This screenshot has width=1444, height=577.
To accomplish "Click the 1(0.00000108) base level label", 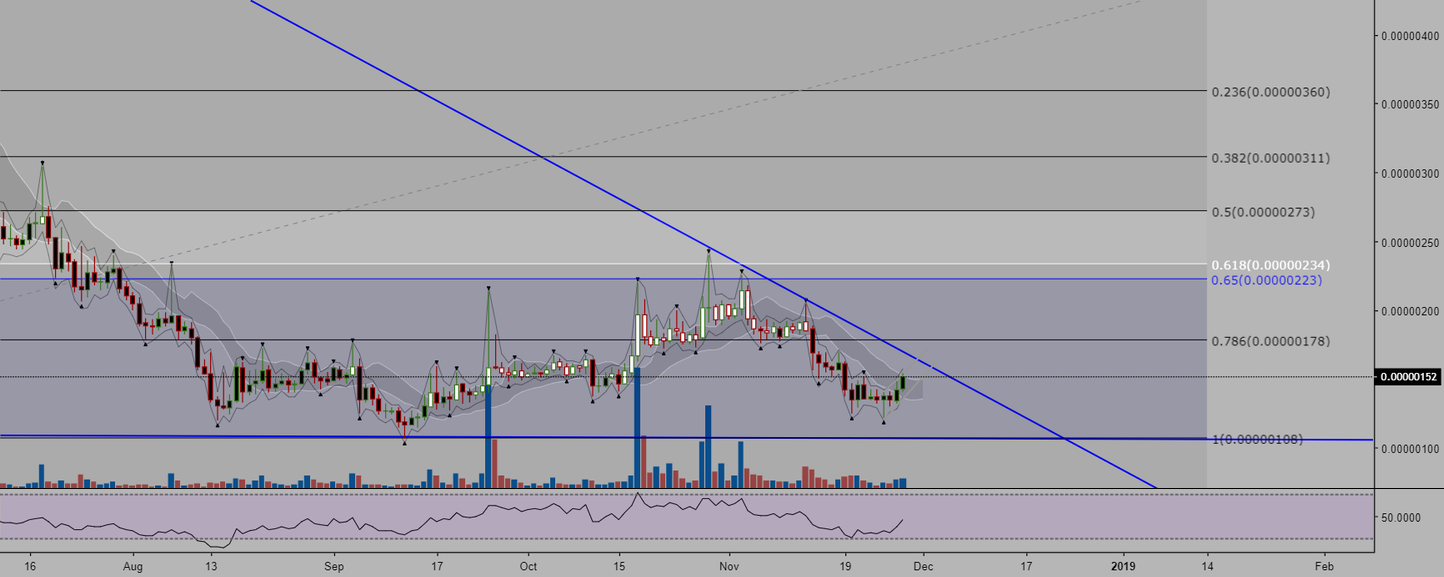I will tap(1257, 439).
